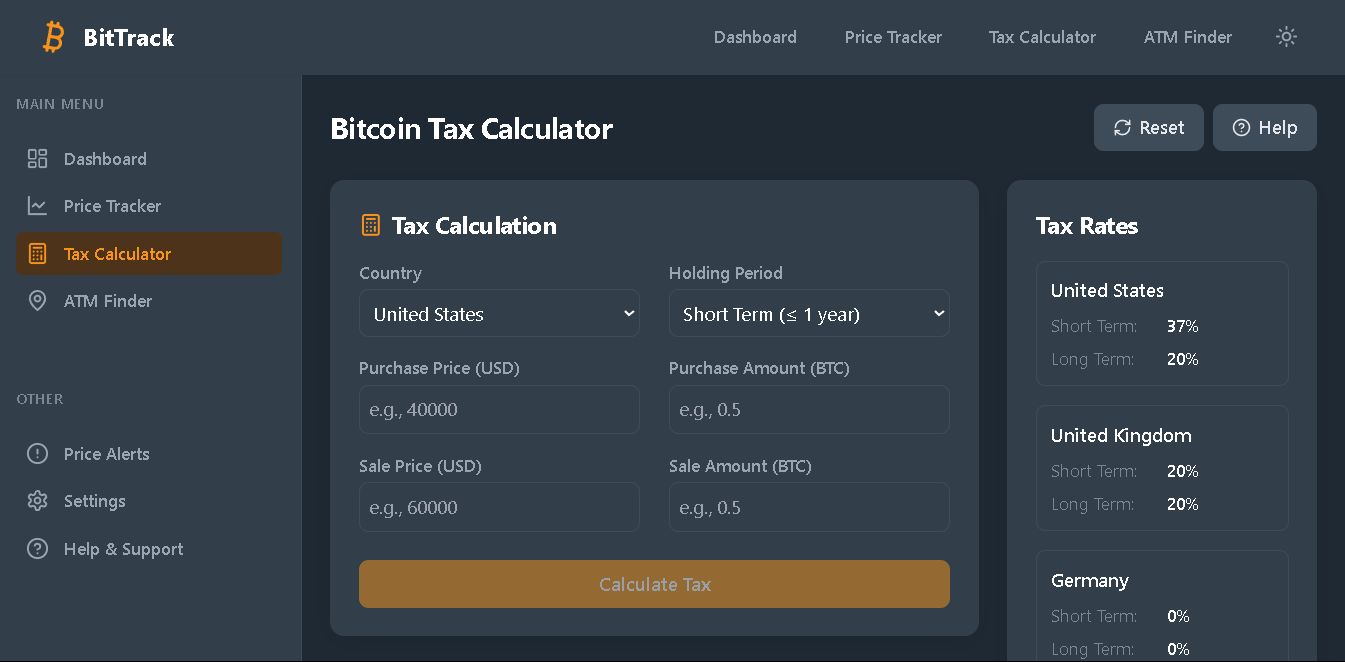Click the Settings gear icon in sidebar
Screen dimensions: 1345x662
(x=37, y=501)
